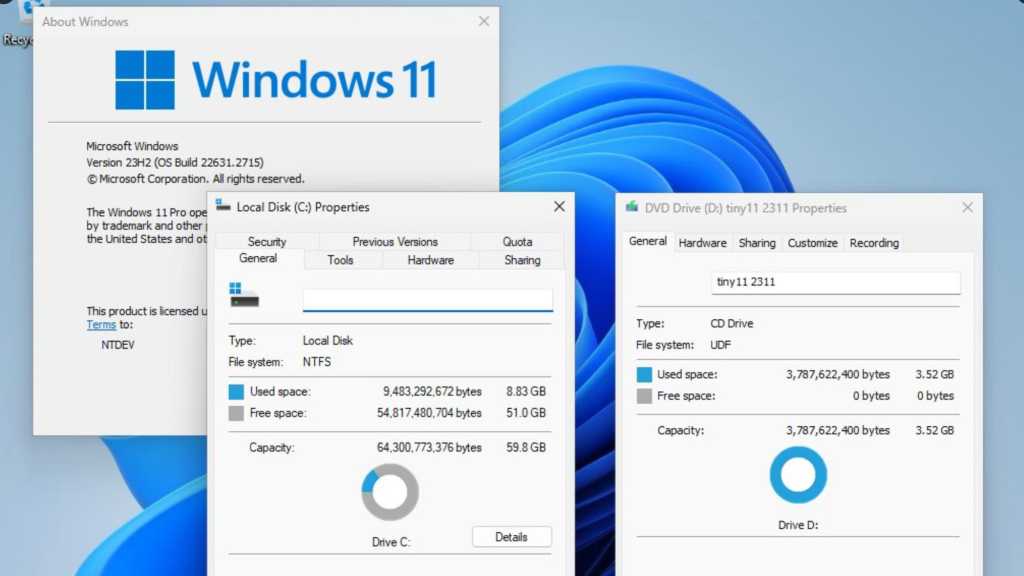This screenshot has width=1024, height=576.
Task: Click the C: drive icon beside name field
Action: (243, 295)
